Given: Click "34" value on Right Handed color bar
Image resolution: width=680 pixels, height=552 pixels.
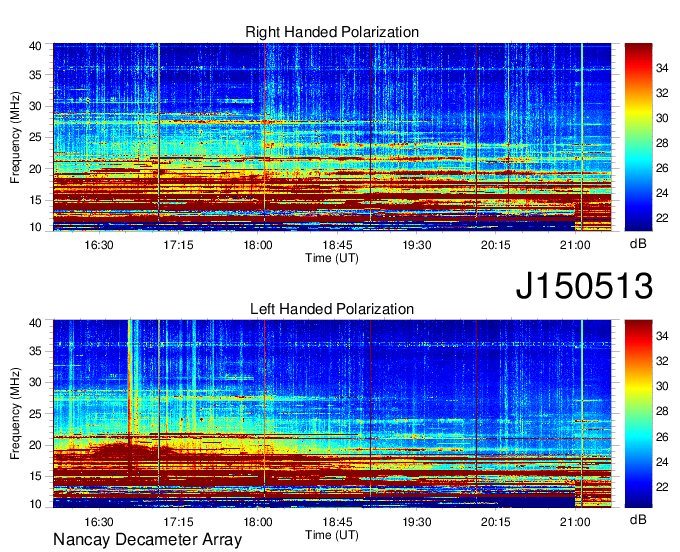Looking at the screenshot, I should tap(662, 68).
